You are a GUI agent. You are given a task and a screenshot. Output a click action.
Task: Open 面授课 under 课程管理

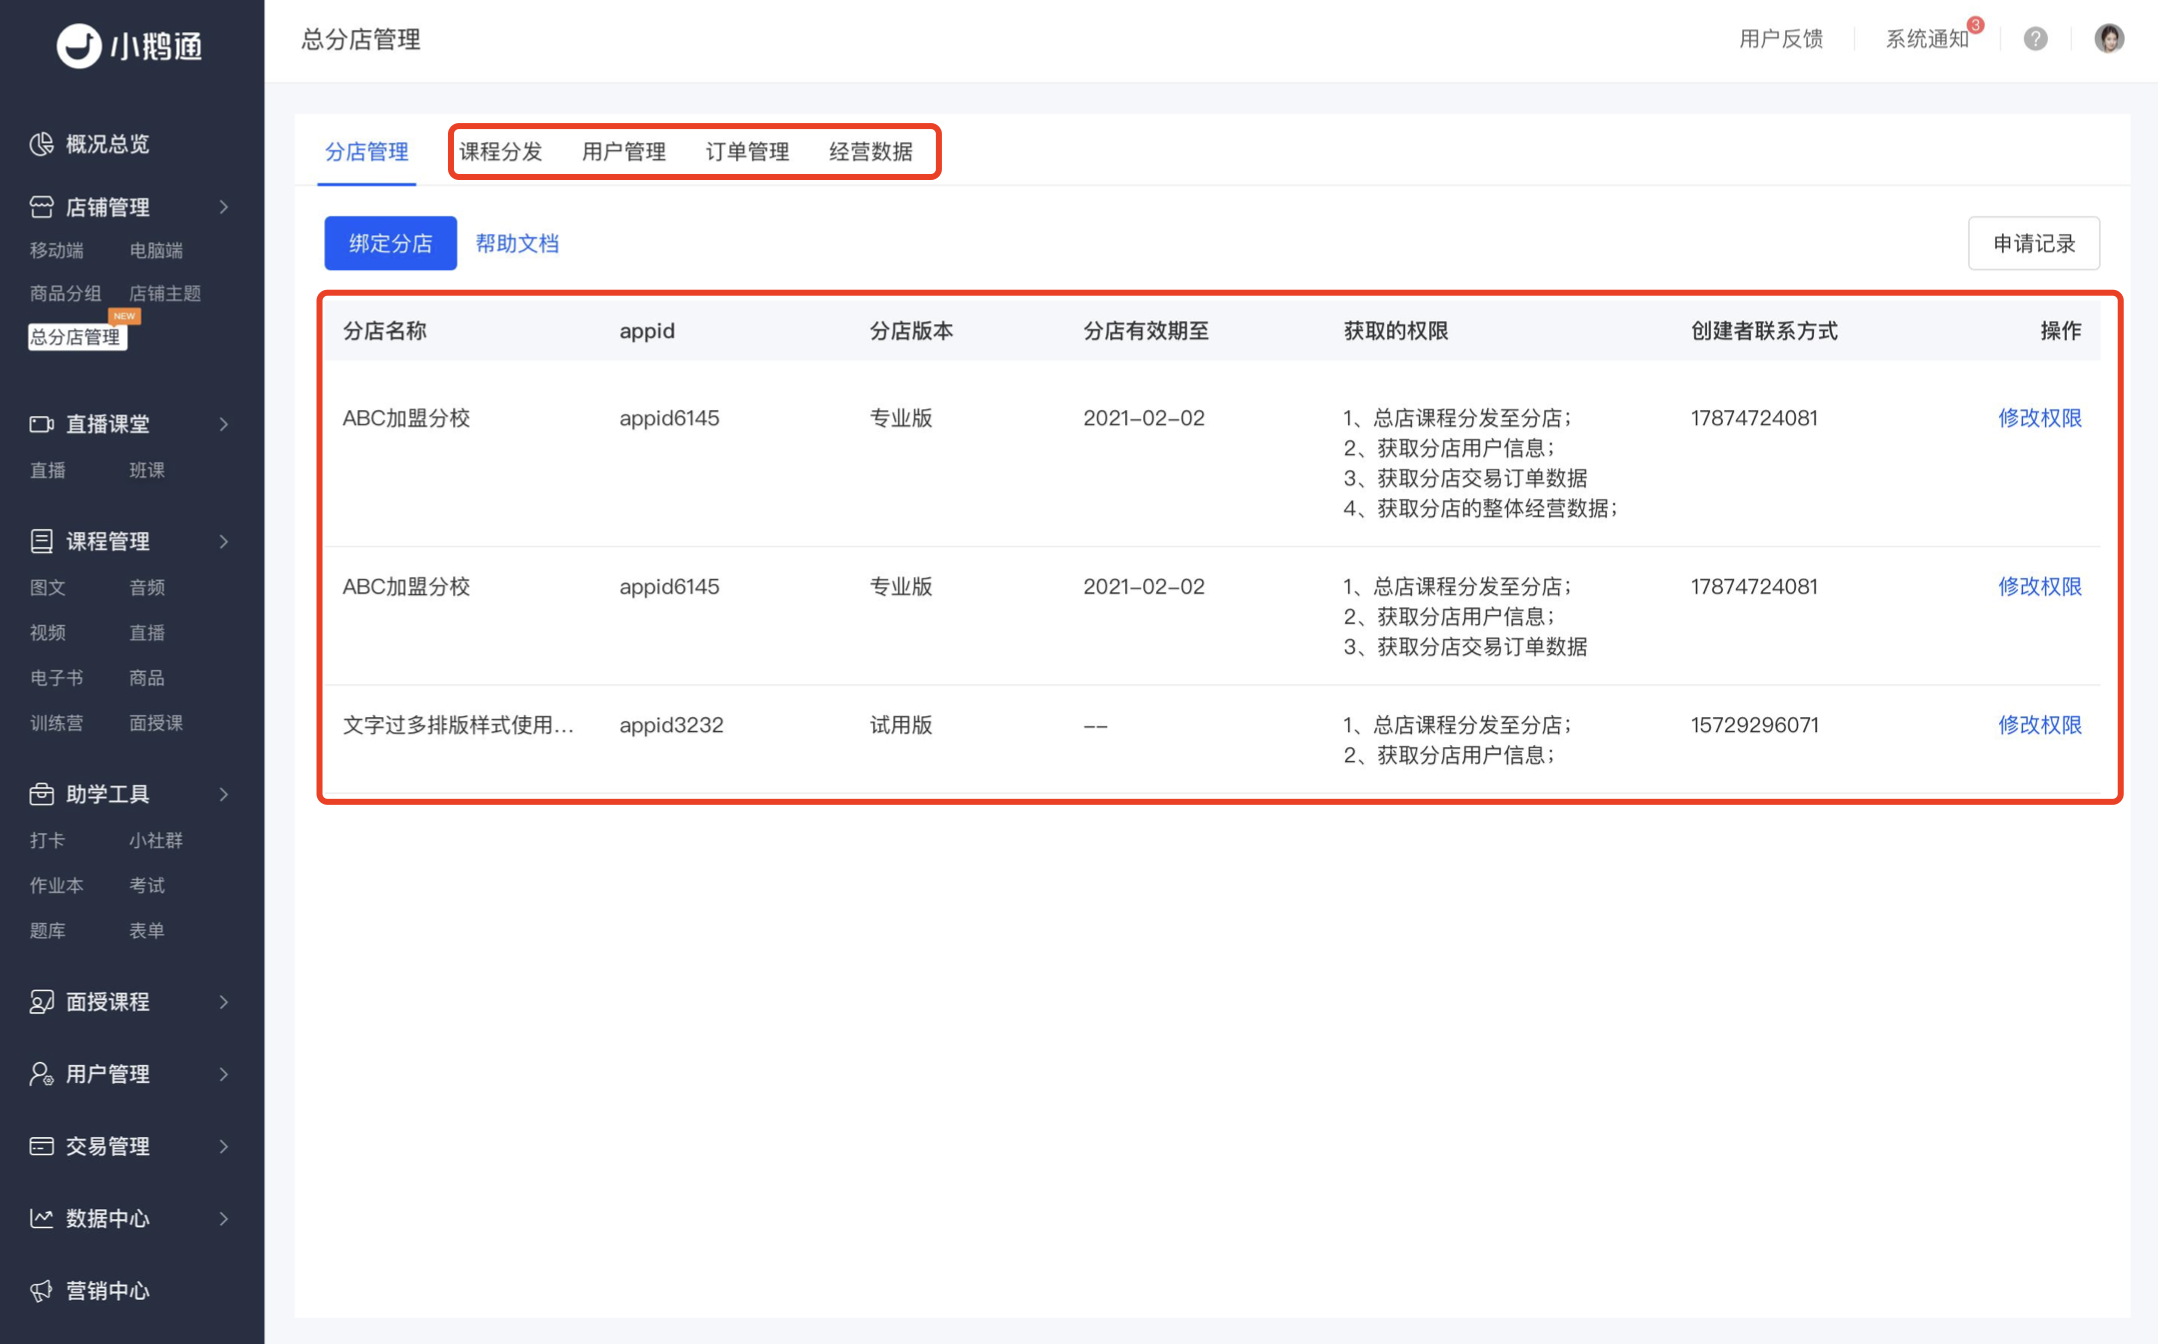156,723
